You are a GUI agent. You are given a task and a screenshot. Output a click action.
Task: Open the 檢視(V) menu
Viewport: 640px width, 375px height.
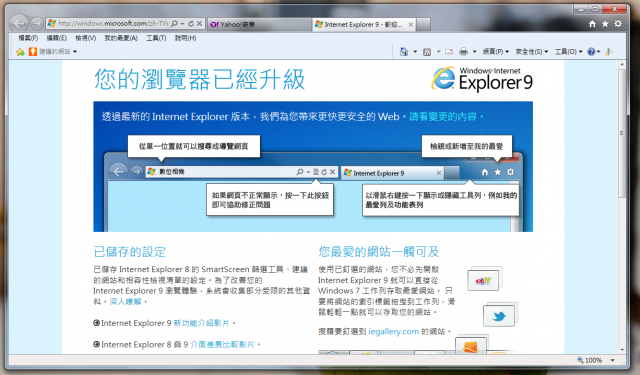click(85, 38)
